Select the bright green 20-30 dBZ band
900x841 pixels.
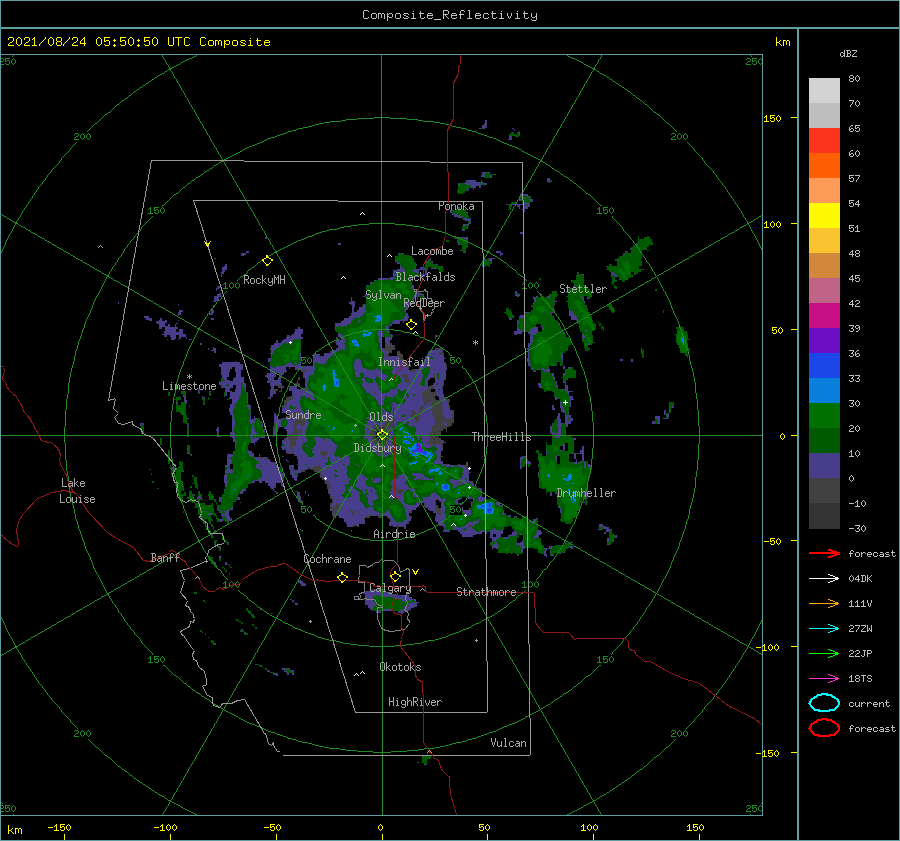point(824,416)
